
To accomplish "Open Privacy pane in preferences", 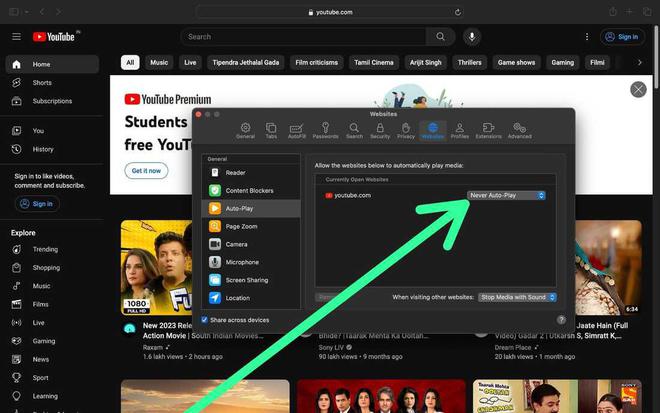I will [x=406, y=131].
